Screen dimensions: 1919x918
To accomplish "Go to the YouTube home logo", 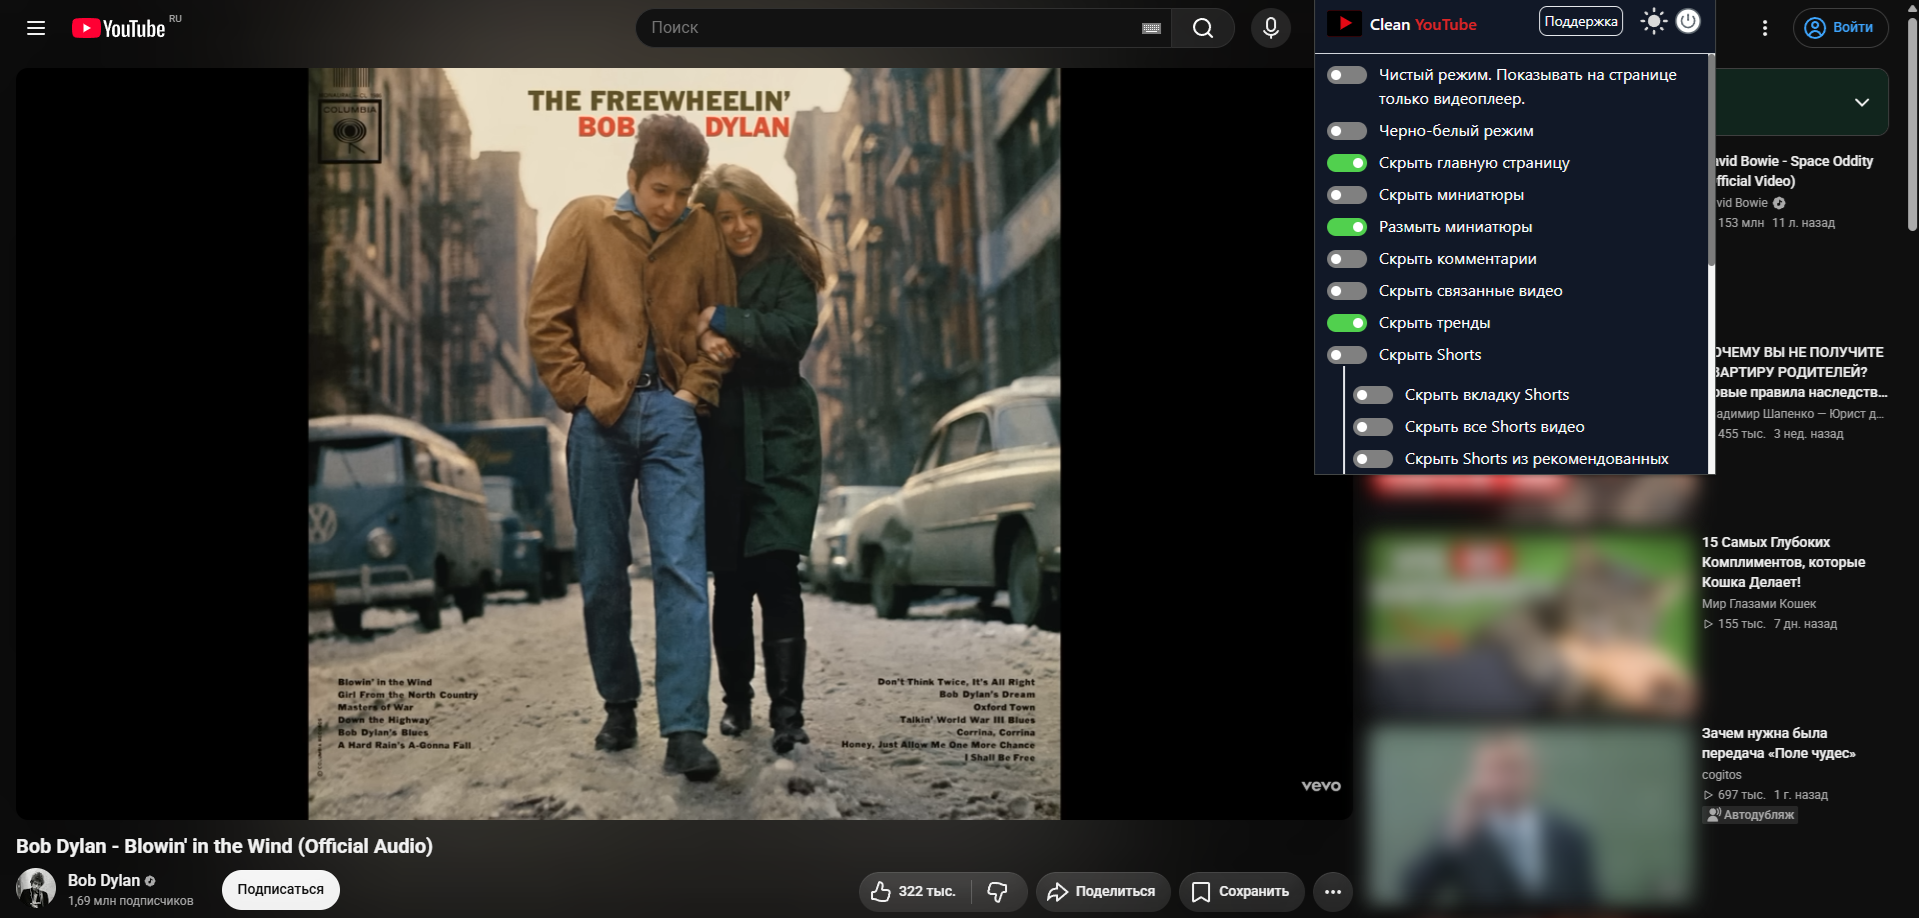I will pyautogui.click(x=119, y=28).
